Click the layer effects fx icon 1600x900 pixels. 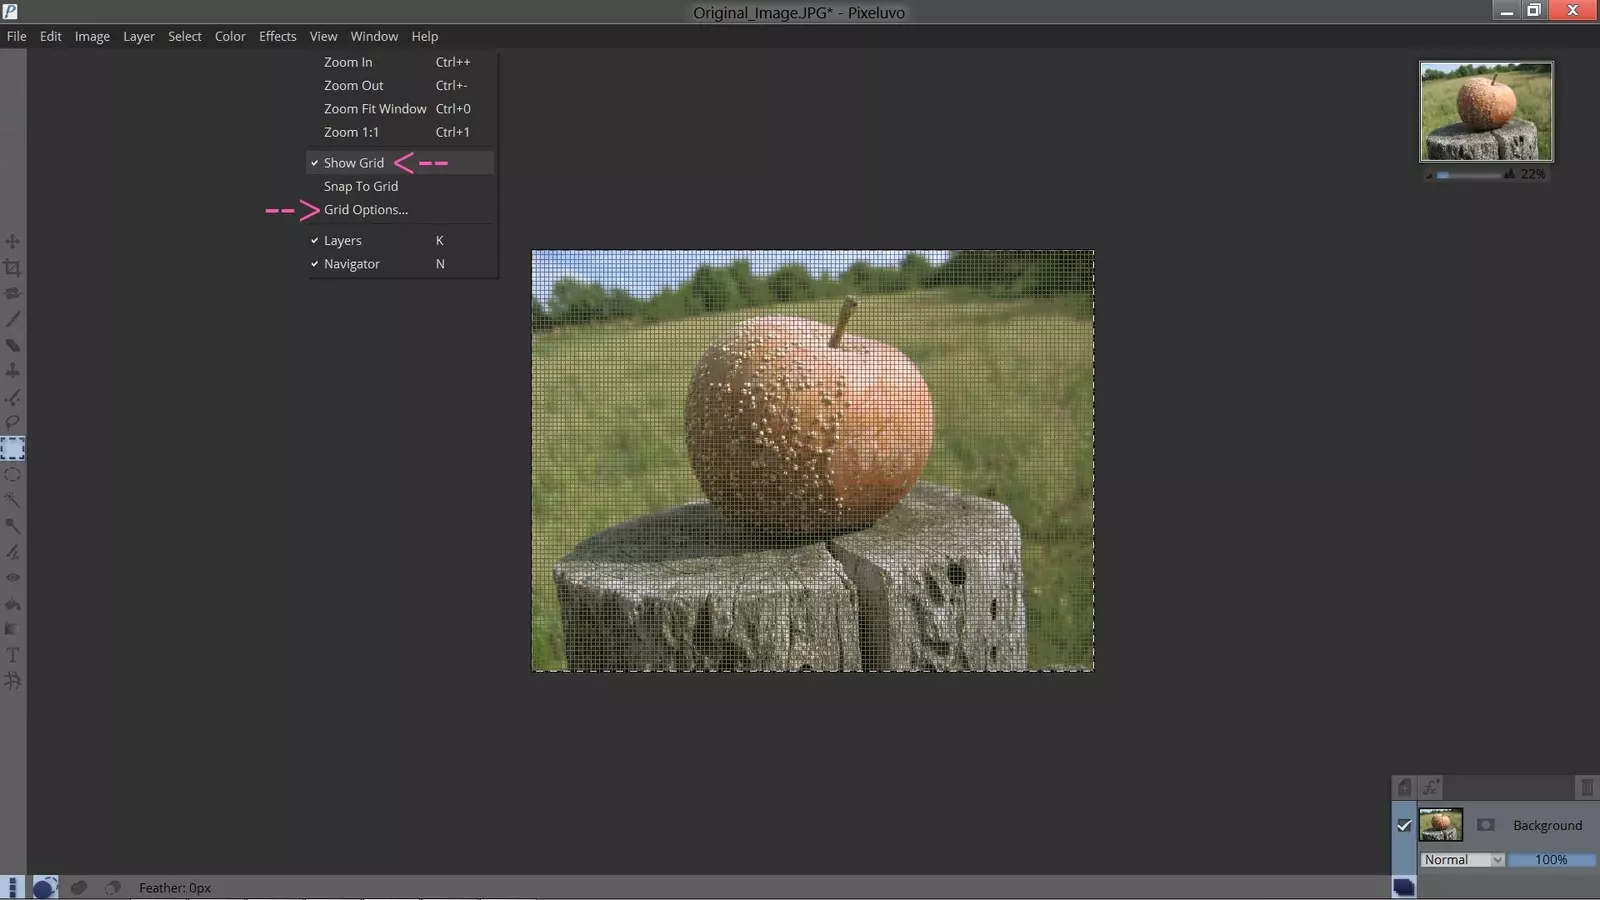[1431, 788]
